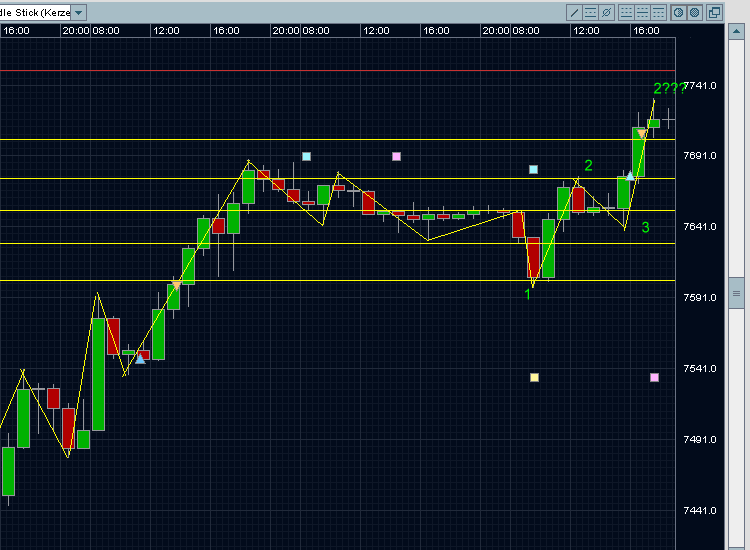Viewport: 750px width, 550px height.
Task: Select the parallel horizontal lines tool
Action: (590, 12)
